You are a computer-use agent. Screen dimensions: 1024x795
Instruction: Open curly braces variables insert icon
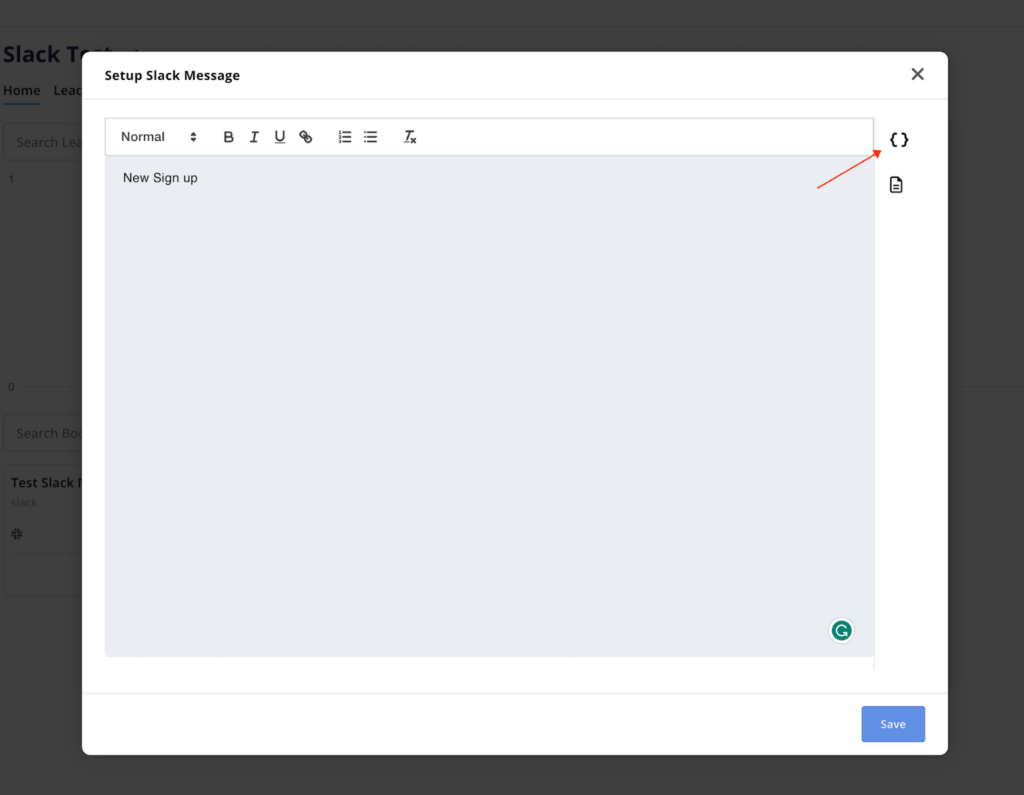899,139
